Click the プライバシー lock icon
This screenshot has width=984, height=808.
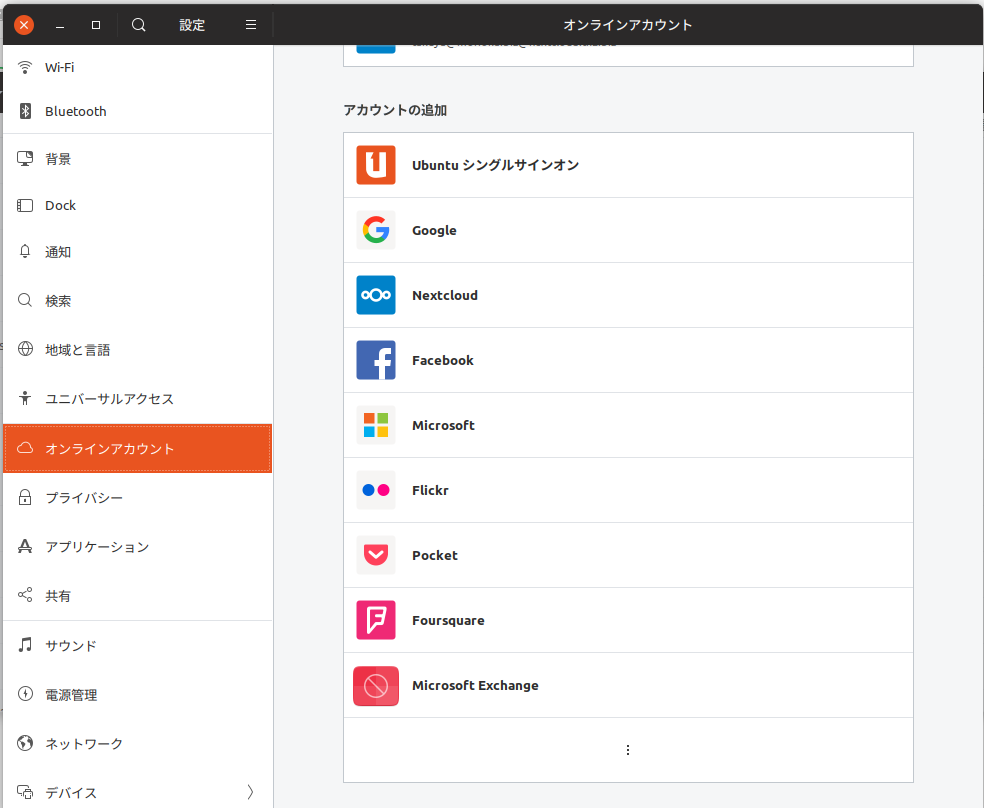pos(25,497)
